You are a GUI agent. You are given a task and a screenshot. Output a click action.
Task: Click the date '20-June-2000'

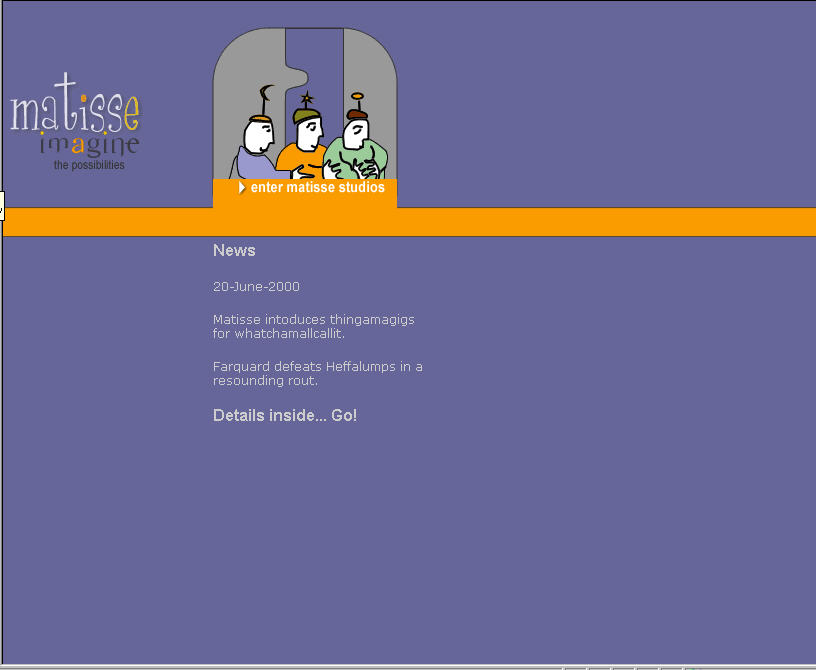coord(256,286)
